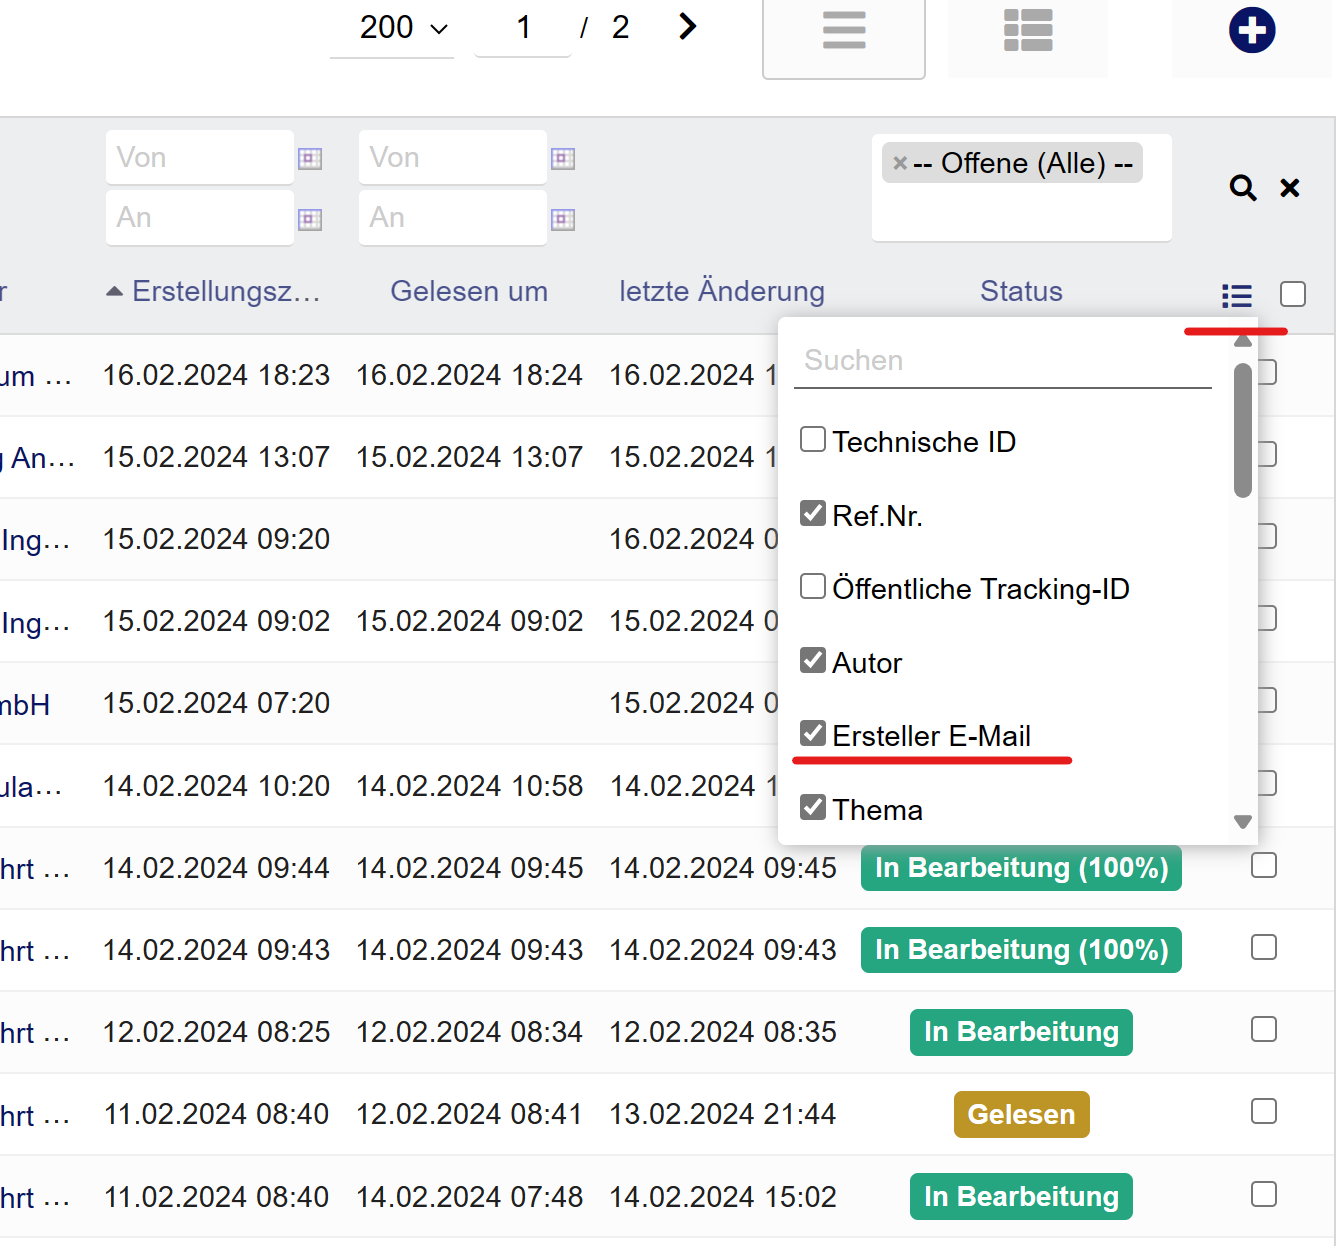The height and width of the screenshot is (1246, 1336).
Task: Switch to tile grid view
Action: (1027, 30)
